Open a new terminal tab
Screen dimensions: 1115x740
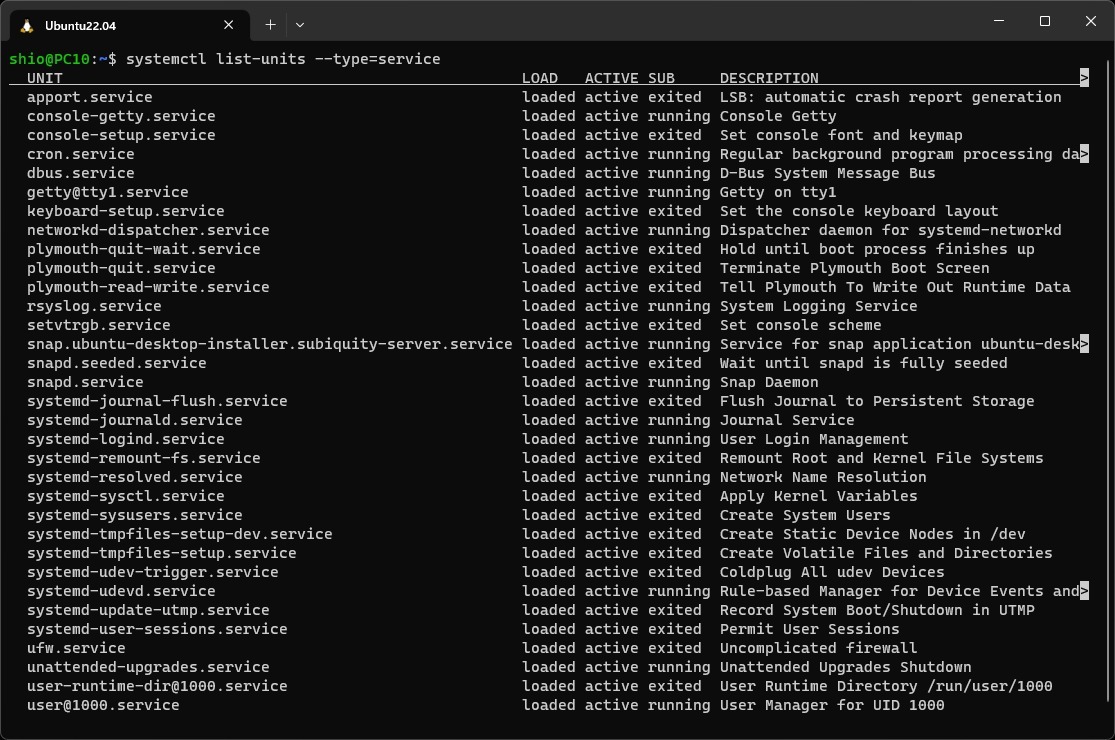point(270,25)
